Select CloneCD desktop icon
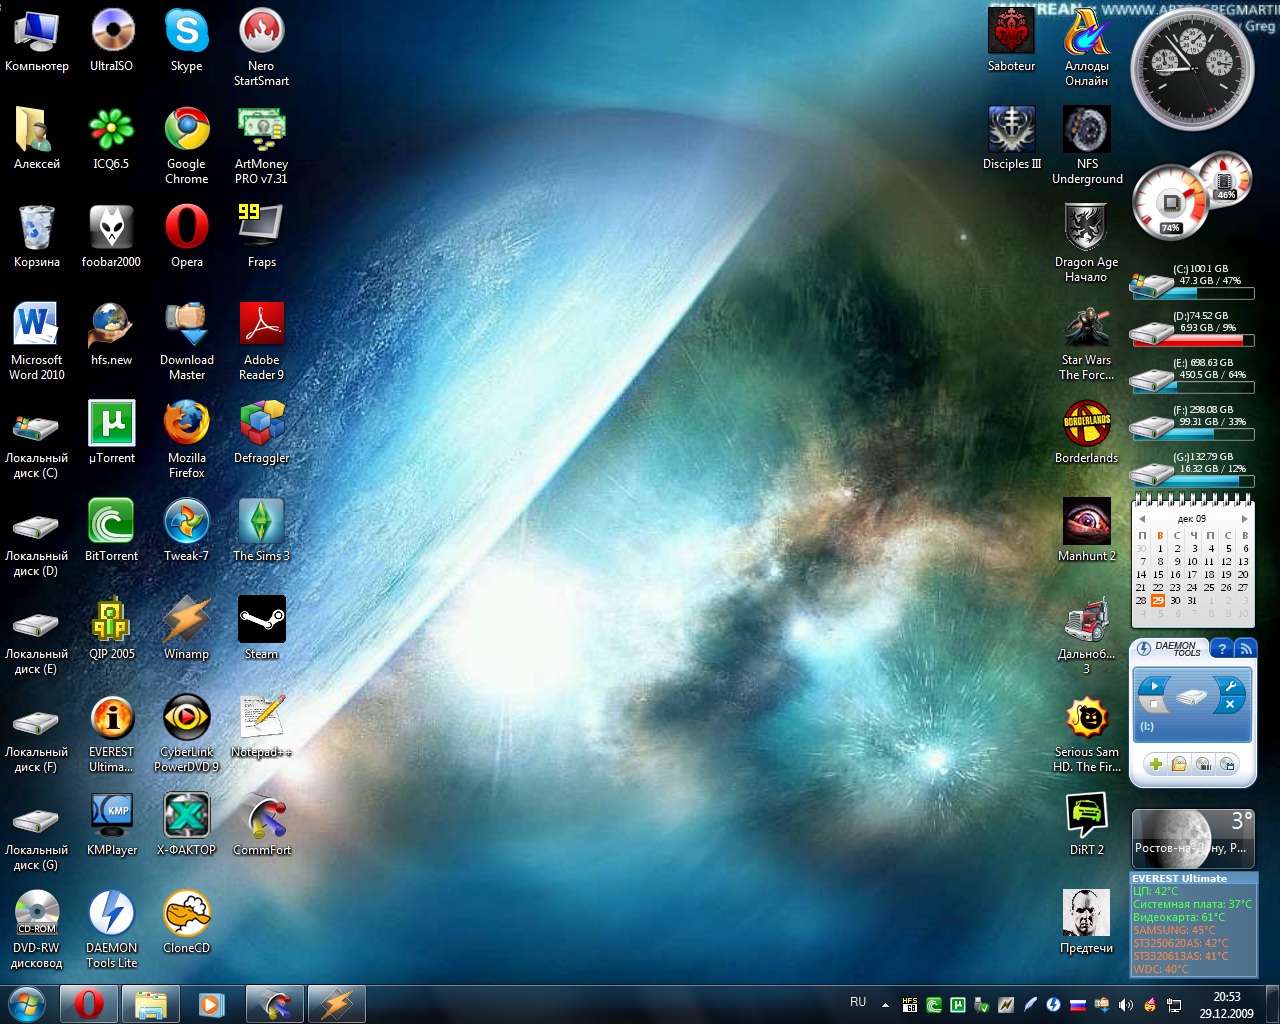Screen dimensions: 1280x1024 pyautogui.click(x=187, y=922)
